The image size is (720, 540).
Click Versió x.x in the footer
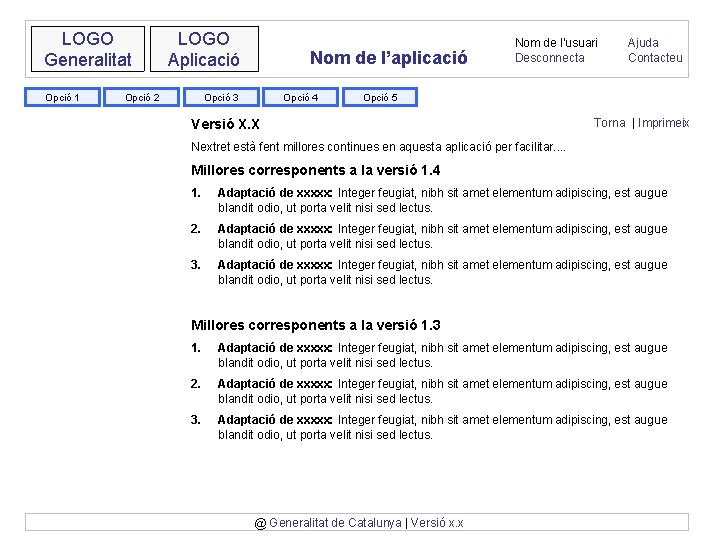(x=437, y=523)
